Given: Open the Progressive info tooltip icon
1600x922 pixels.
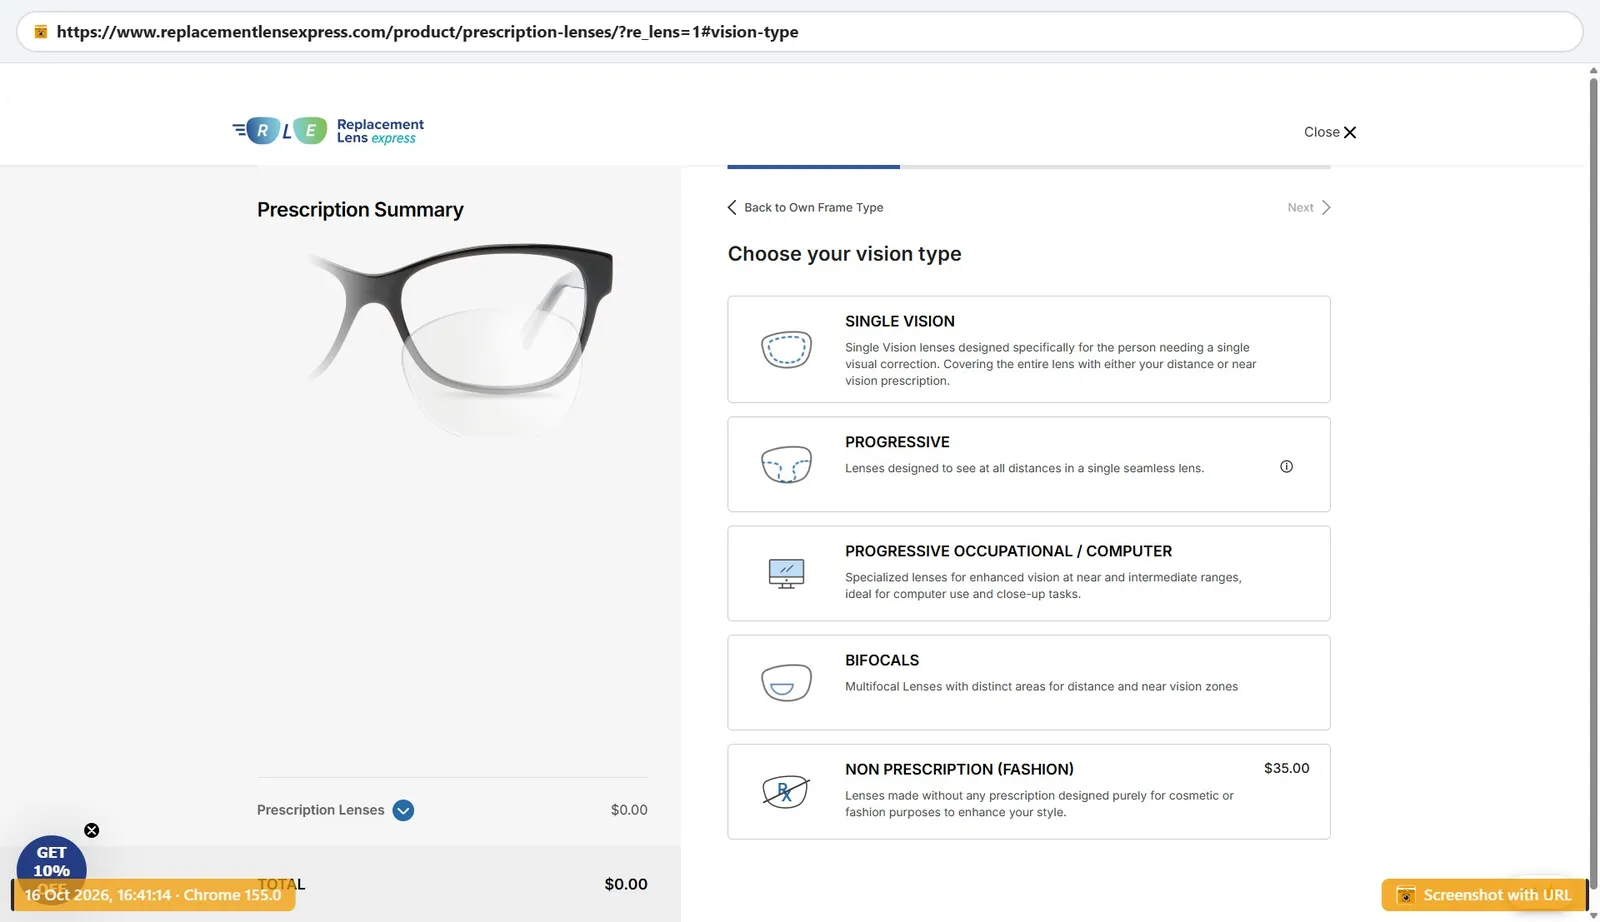Looking at the screenshot, I should [x=1286, y=467].
